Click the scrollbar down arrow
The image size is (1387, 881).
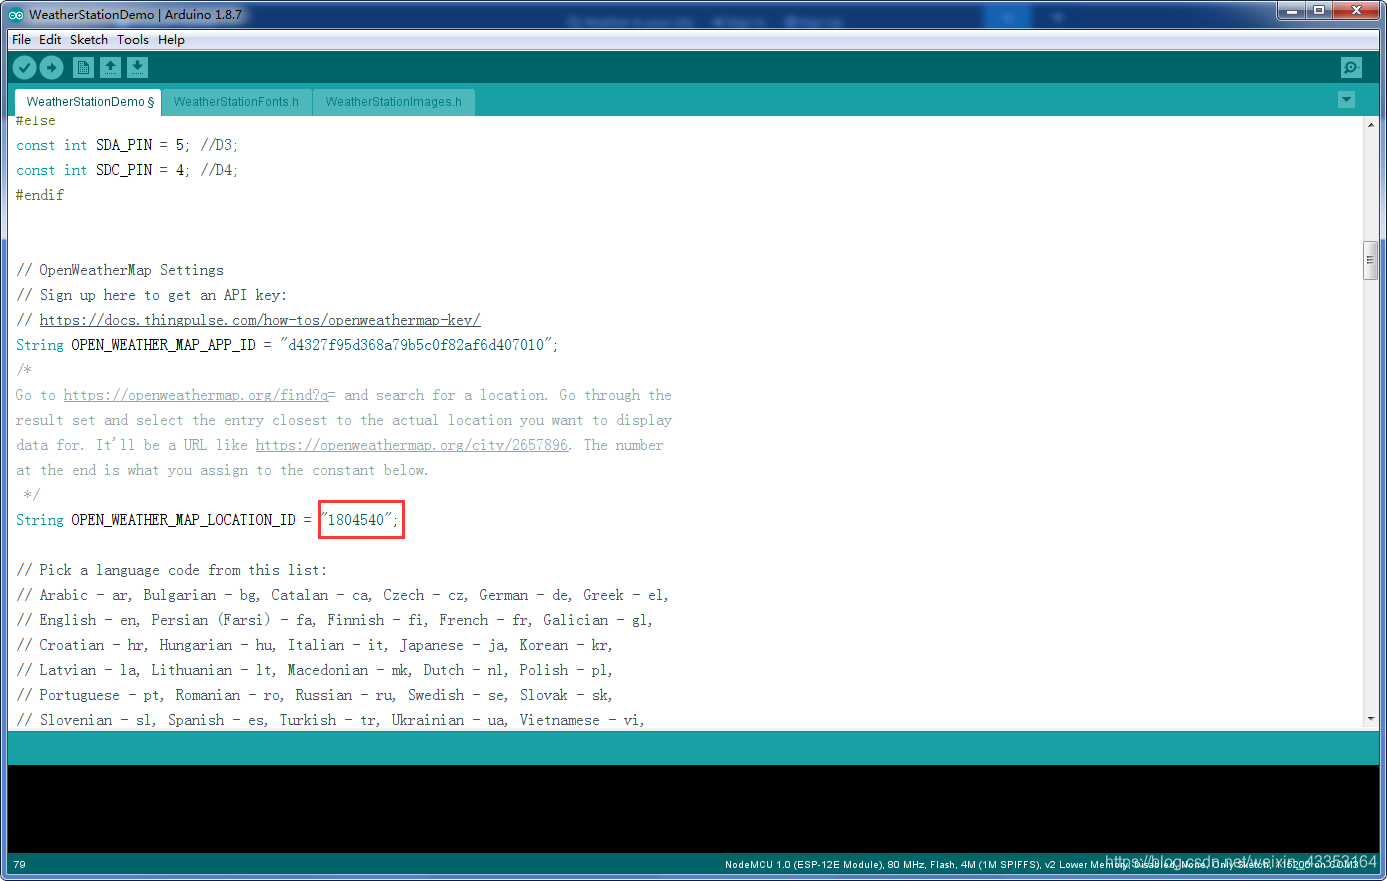pos(1370,719)
